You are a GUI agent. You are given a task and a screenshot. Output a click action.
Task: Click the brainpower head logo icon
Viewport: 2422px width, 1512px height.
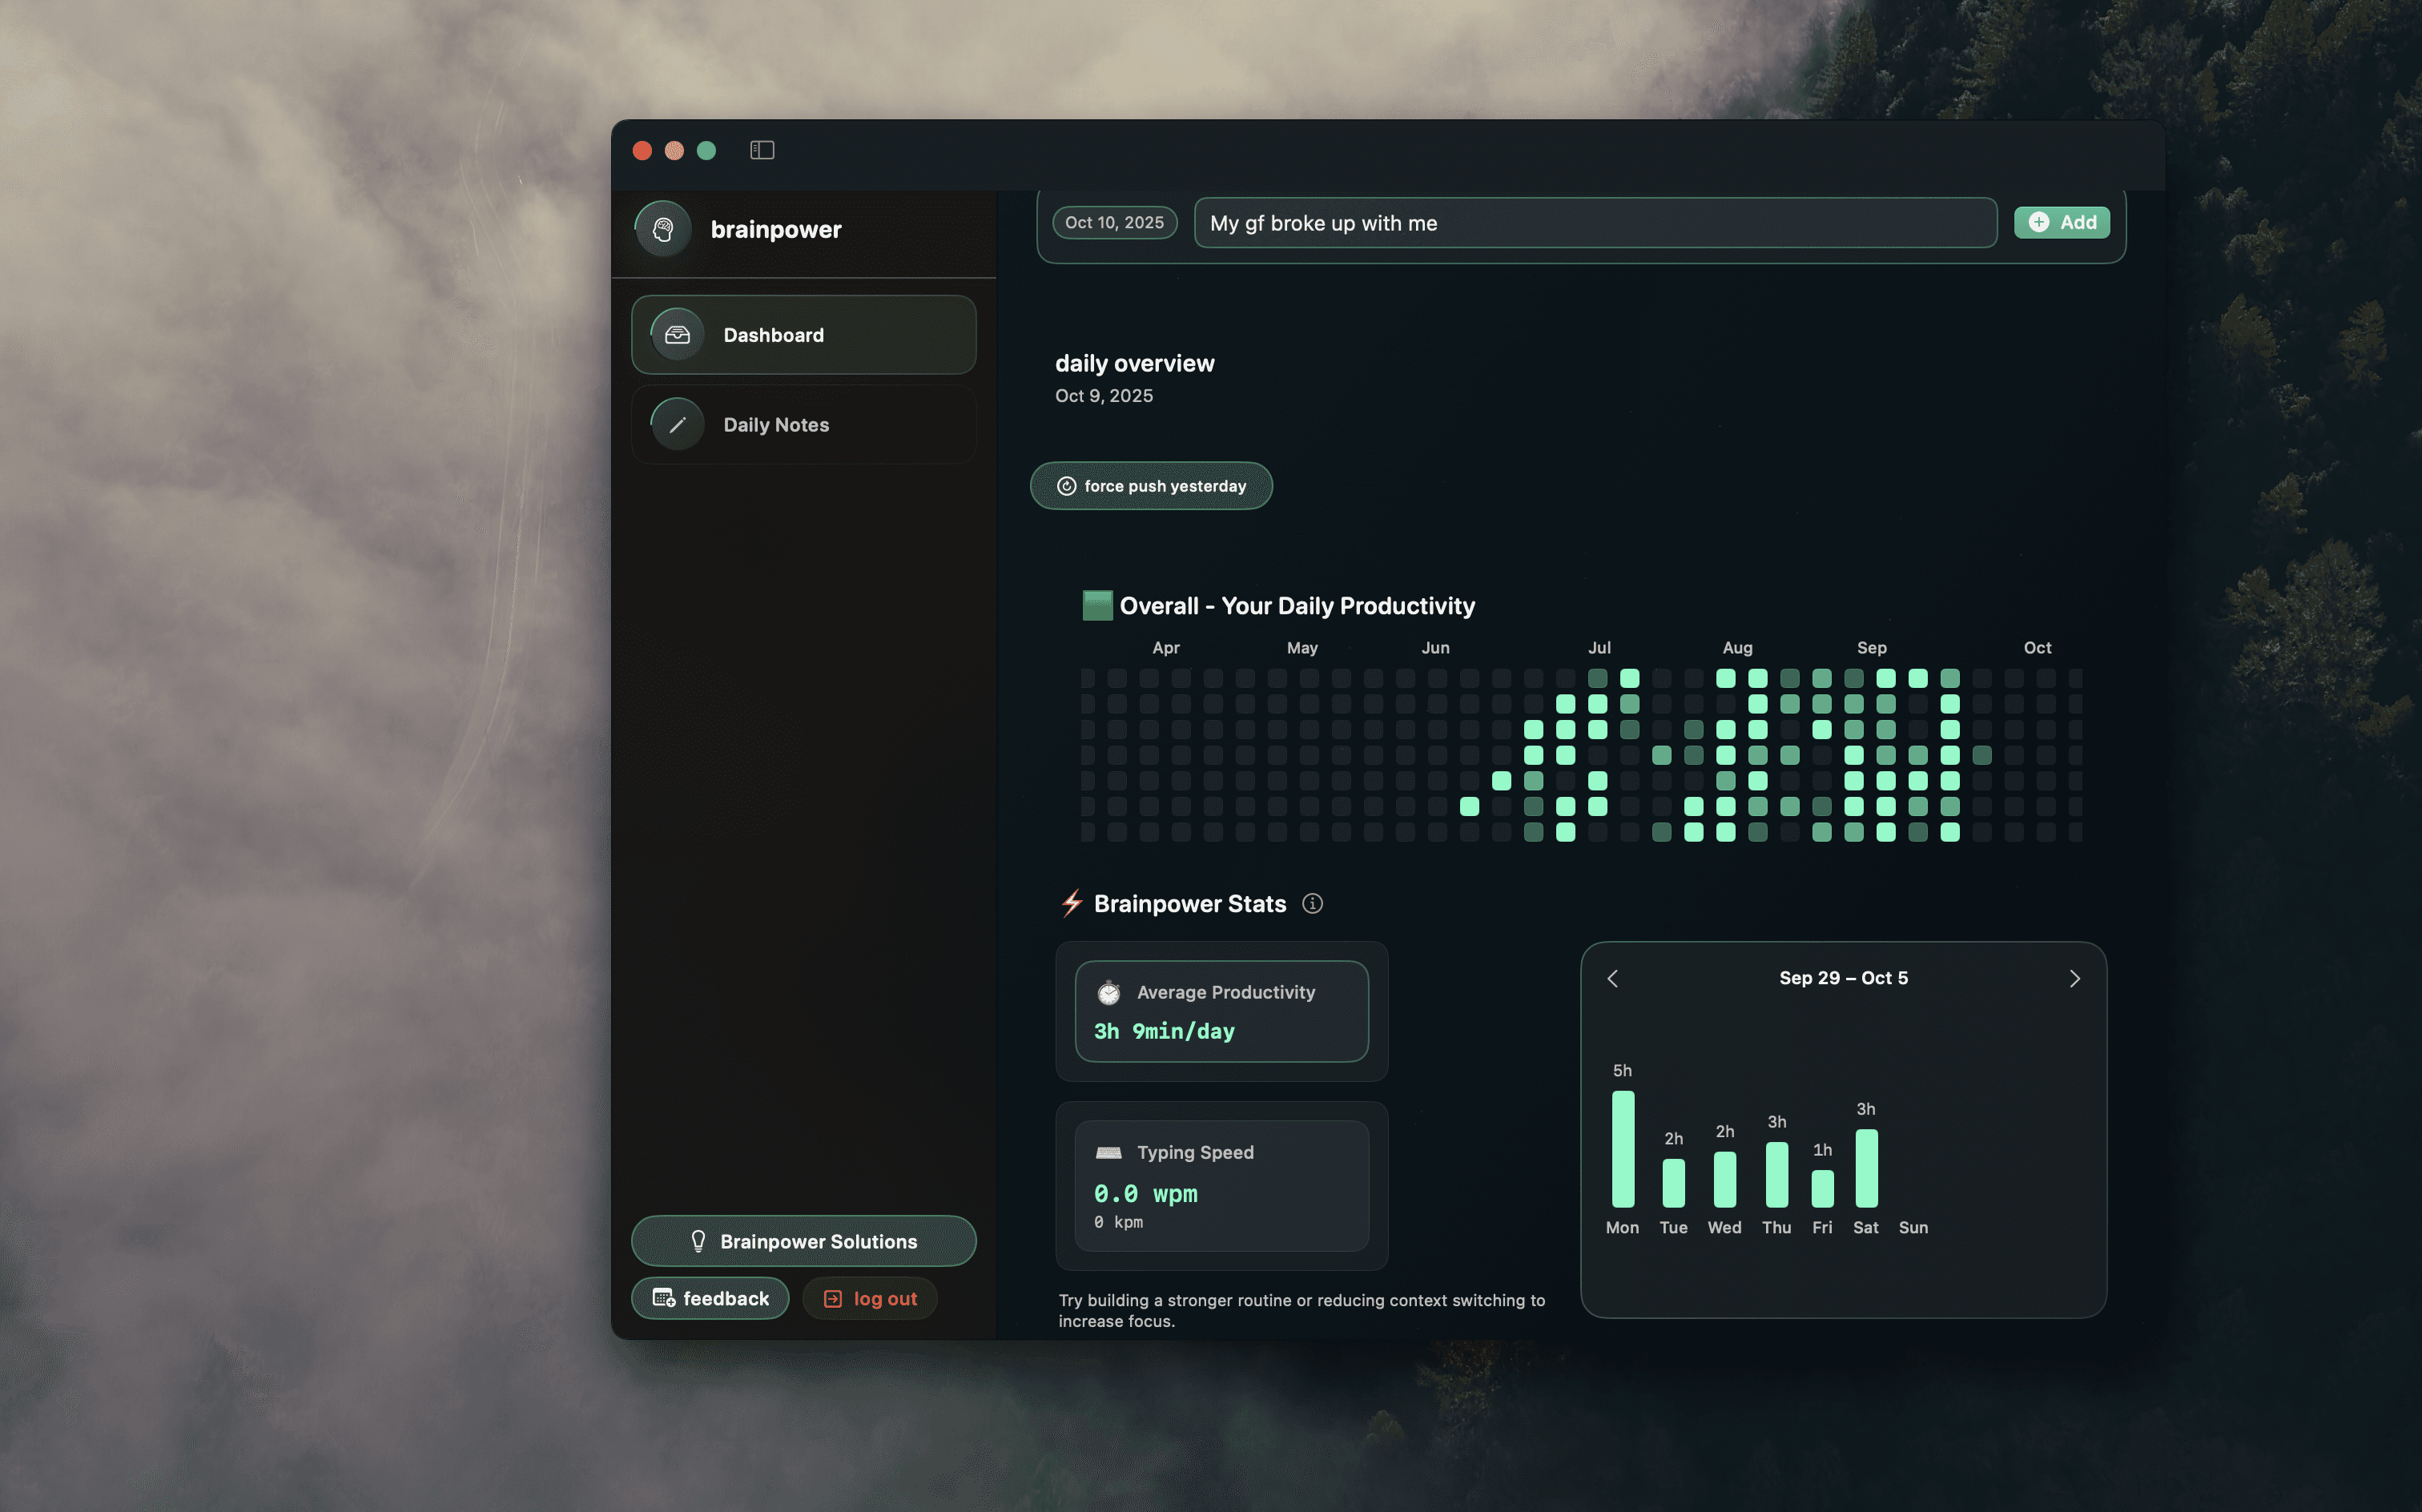coord(662,230)
